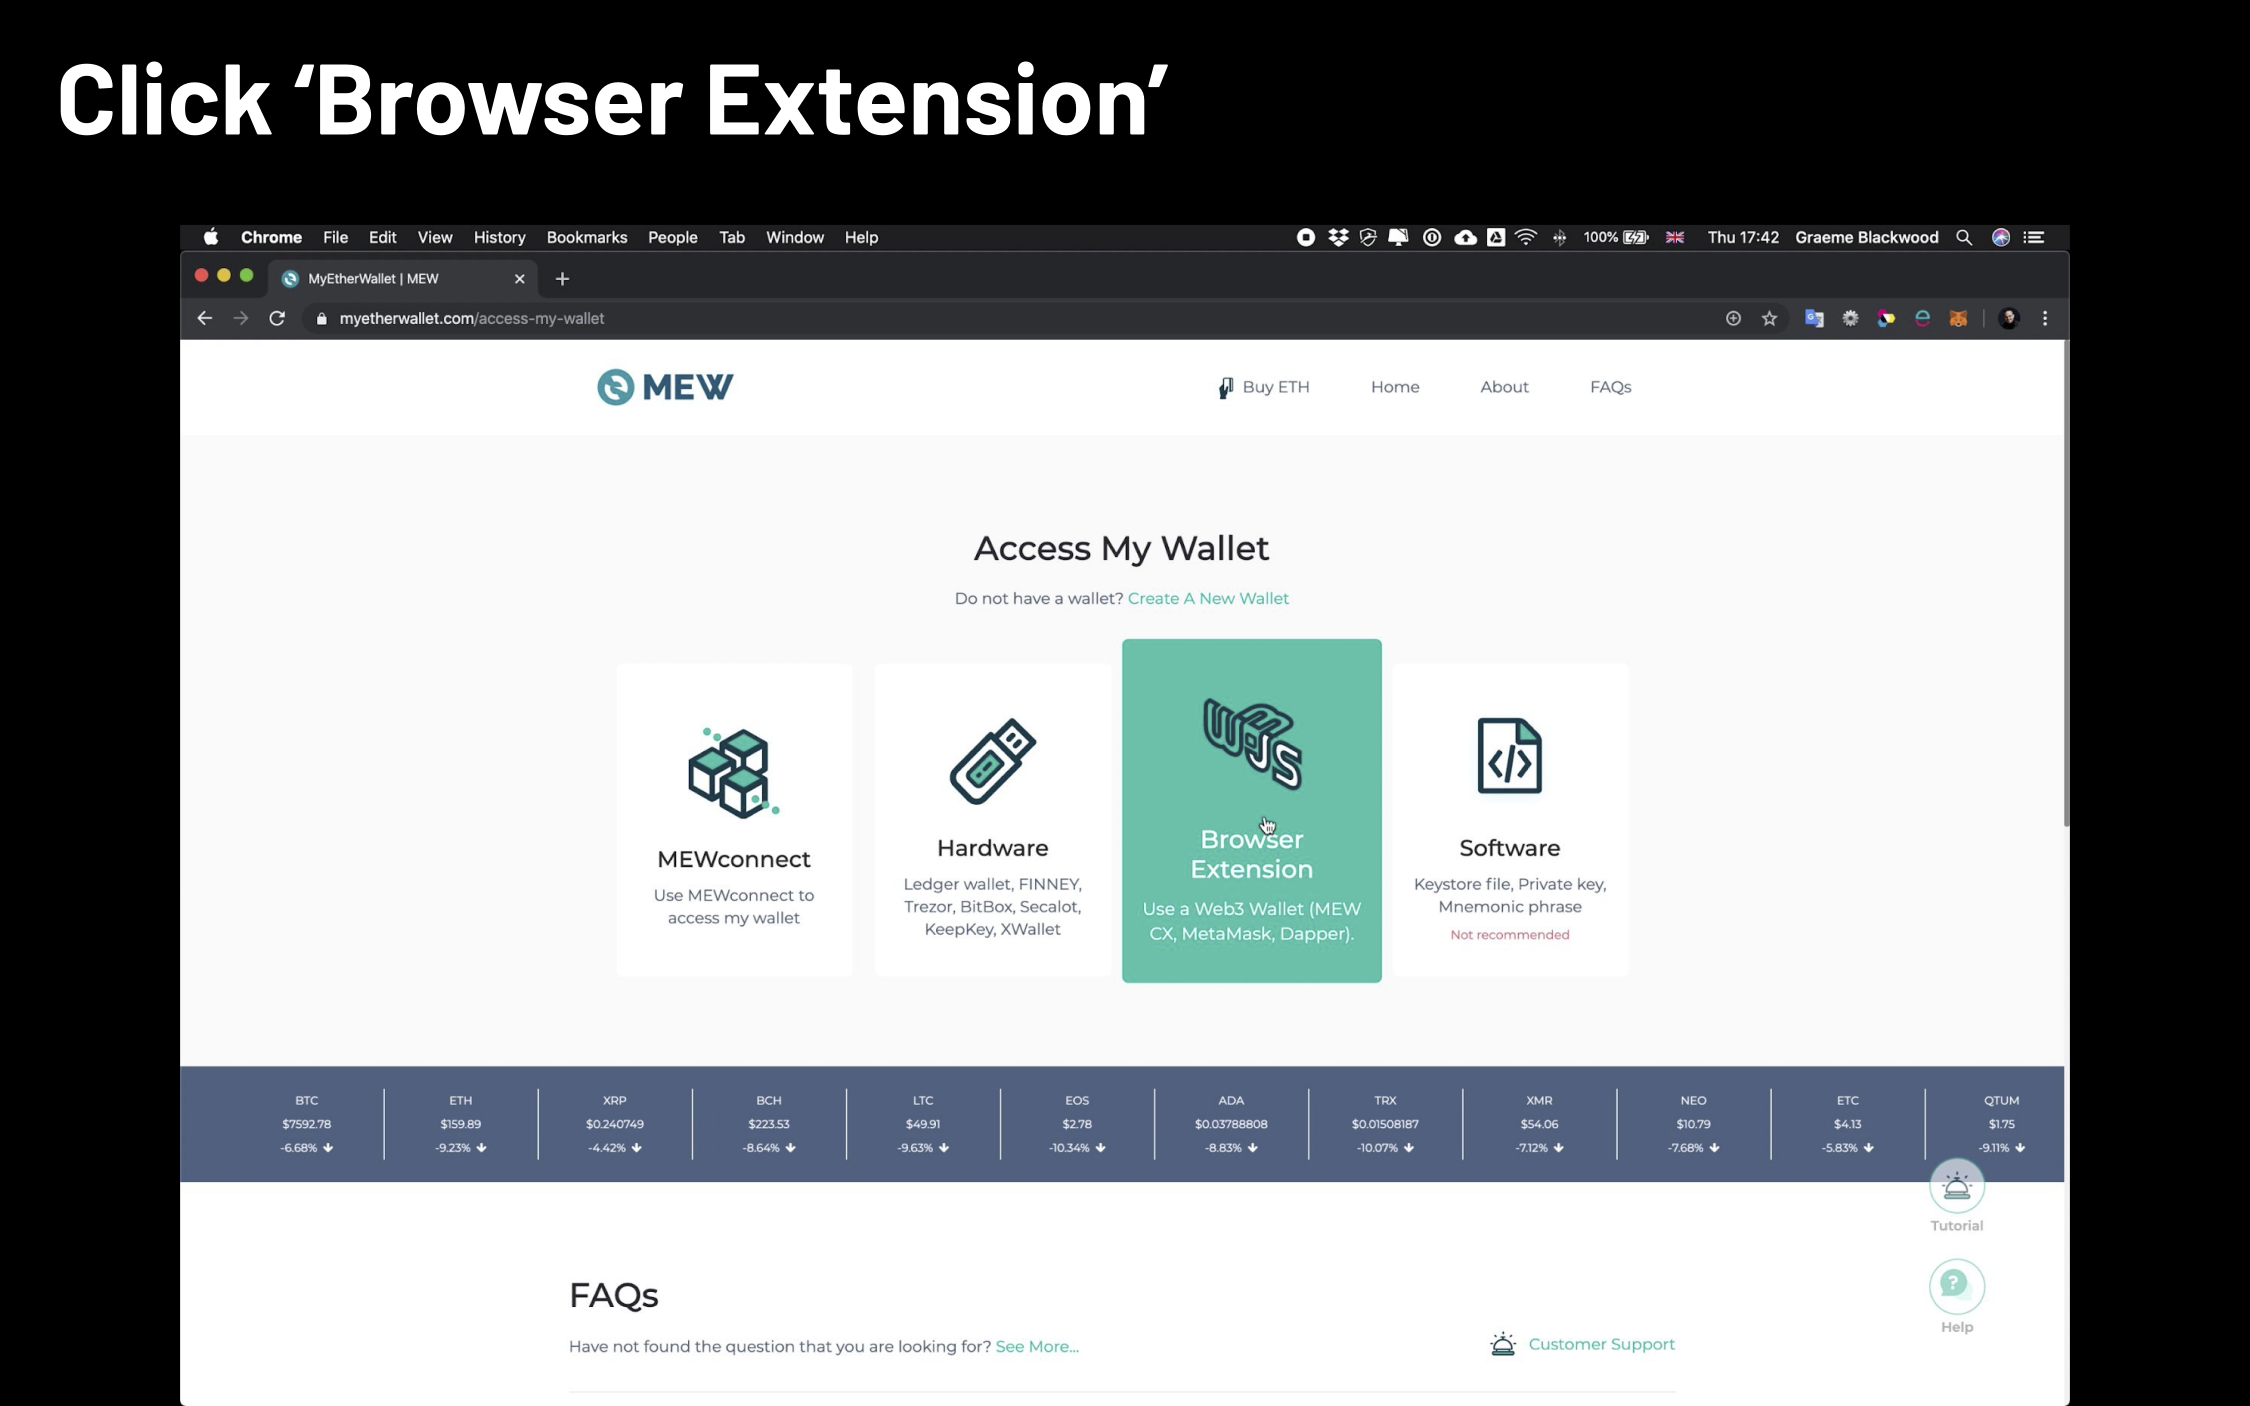Click the EOS $2.78 ticker
Screen dimensions: 2250x1406
tap(1077, 1124)
